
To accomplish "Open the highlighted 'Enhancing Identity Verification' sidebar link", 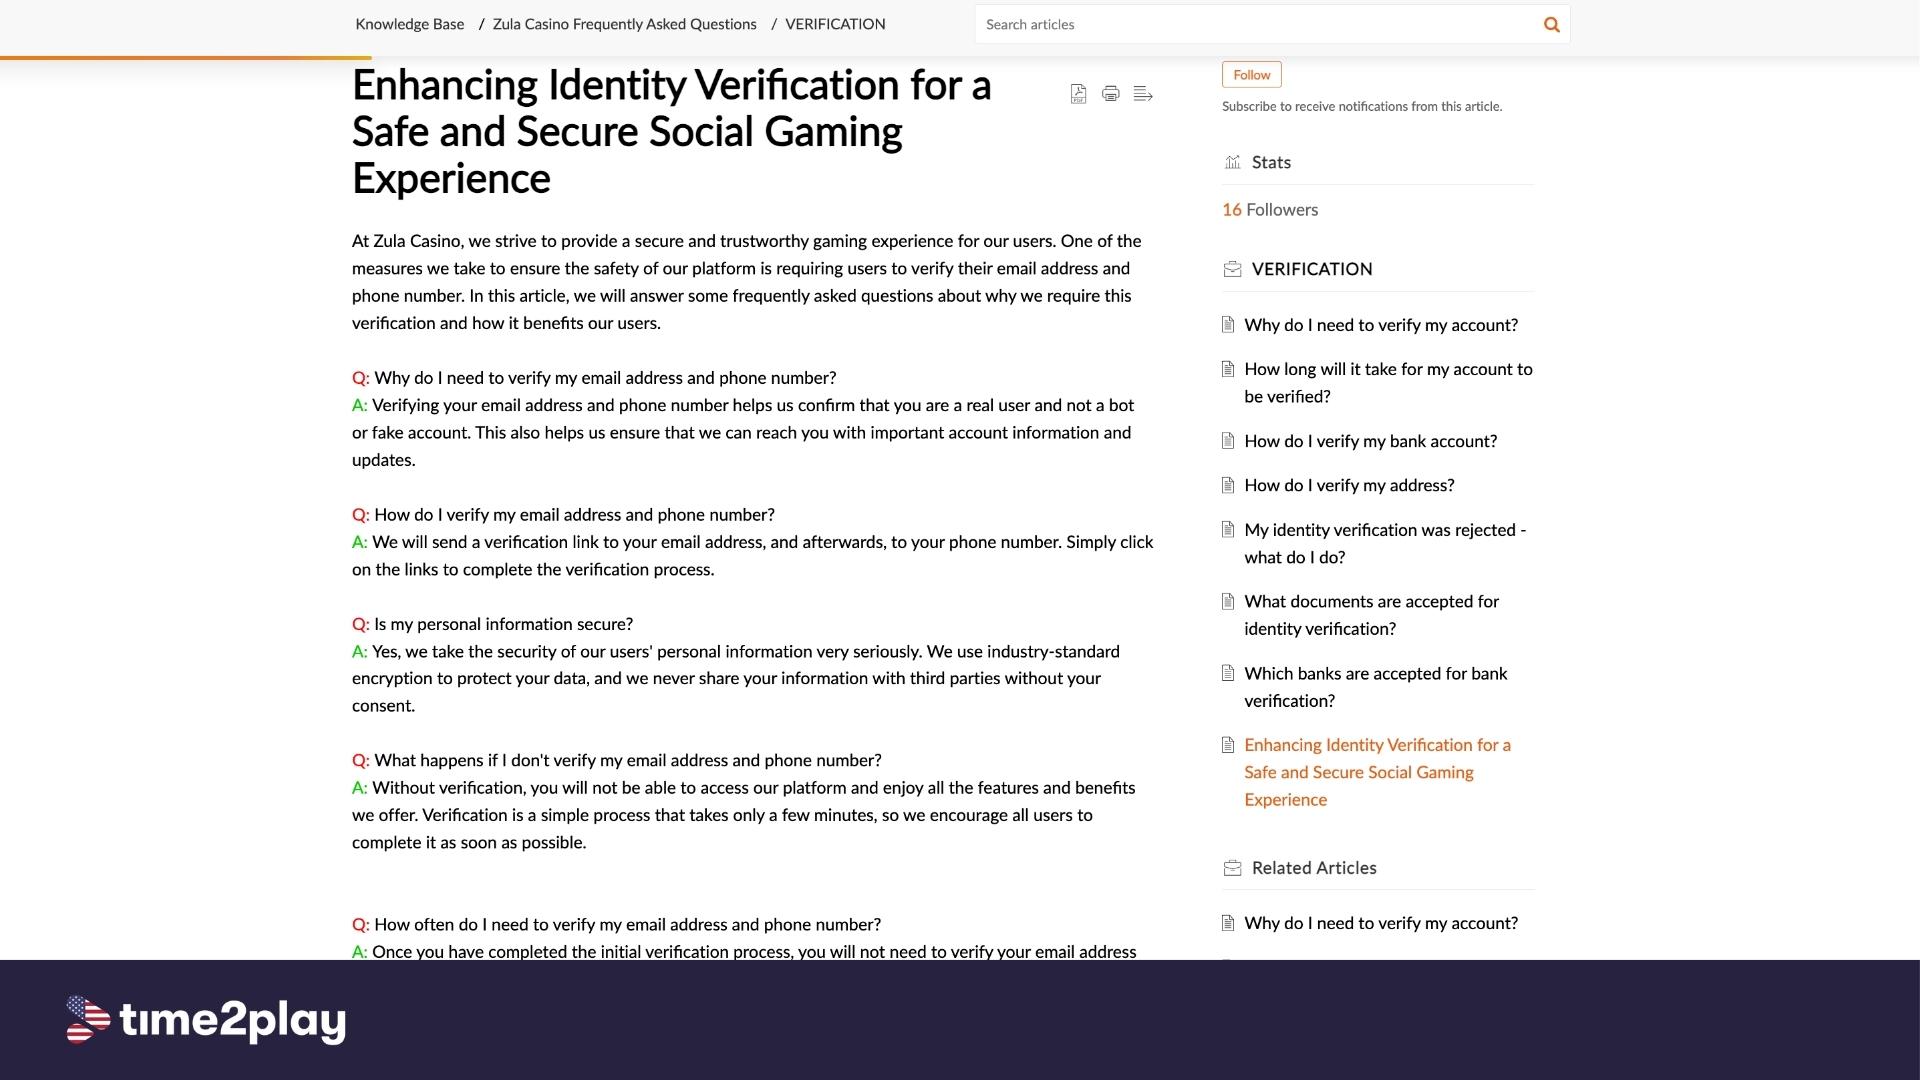I will [x=1377, y=772].
